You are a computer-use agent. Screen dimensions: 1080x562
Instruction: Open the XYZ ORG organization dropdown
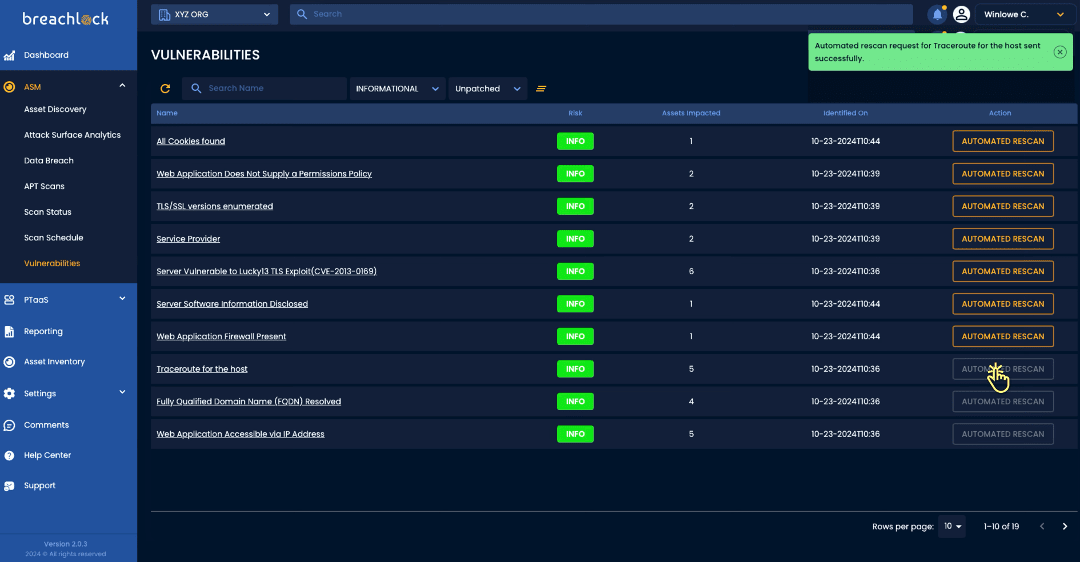[x=214, y=14]
